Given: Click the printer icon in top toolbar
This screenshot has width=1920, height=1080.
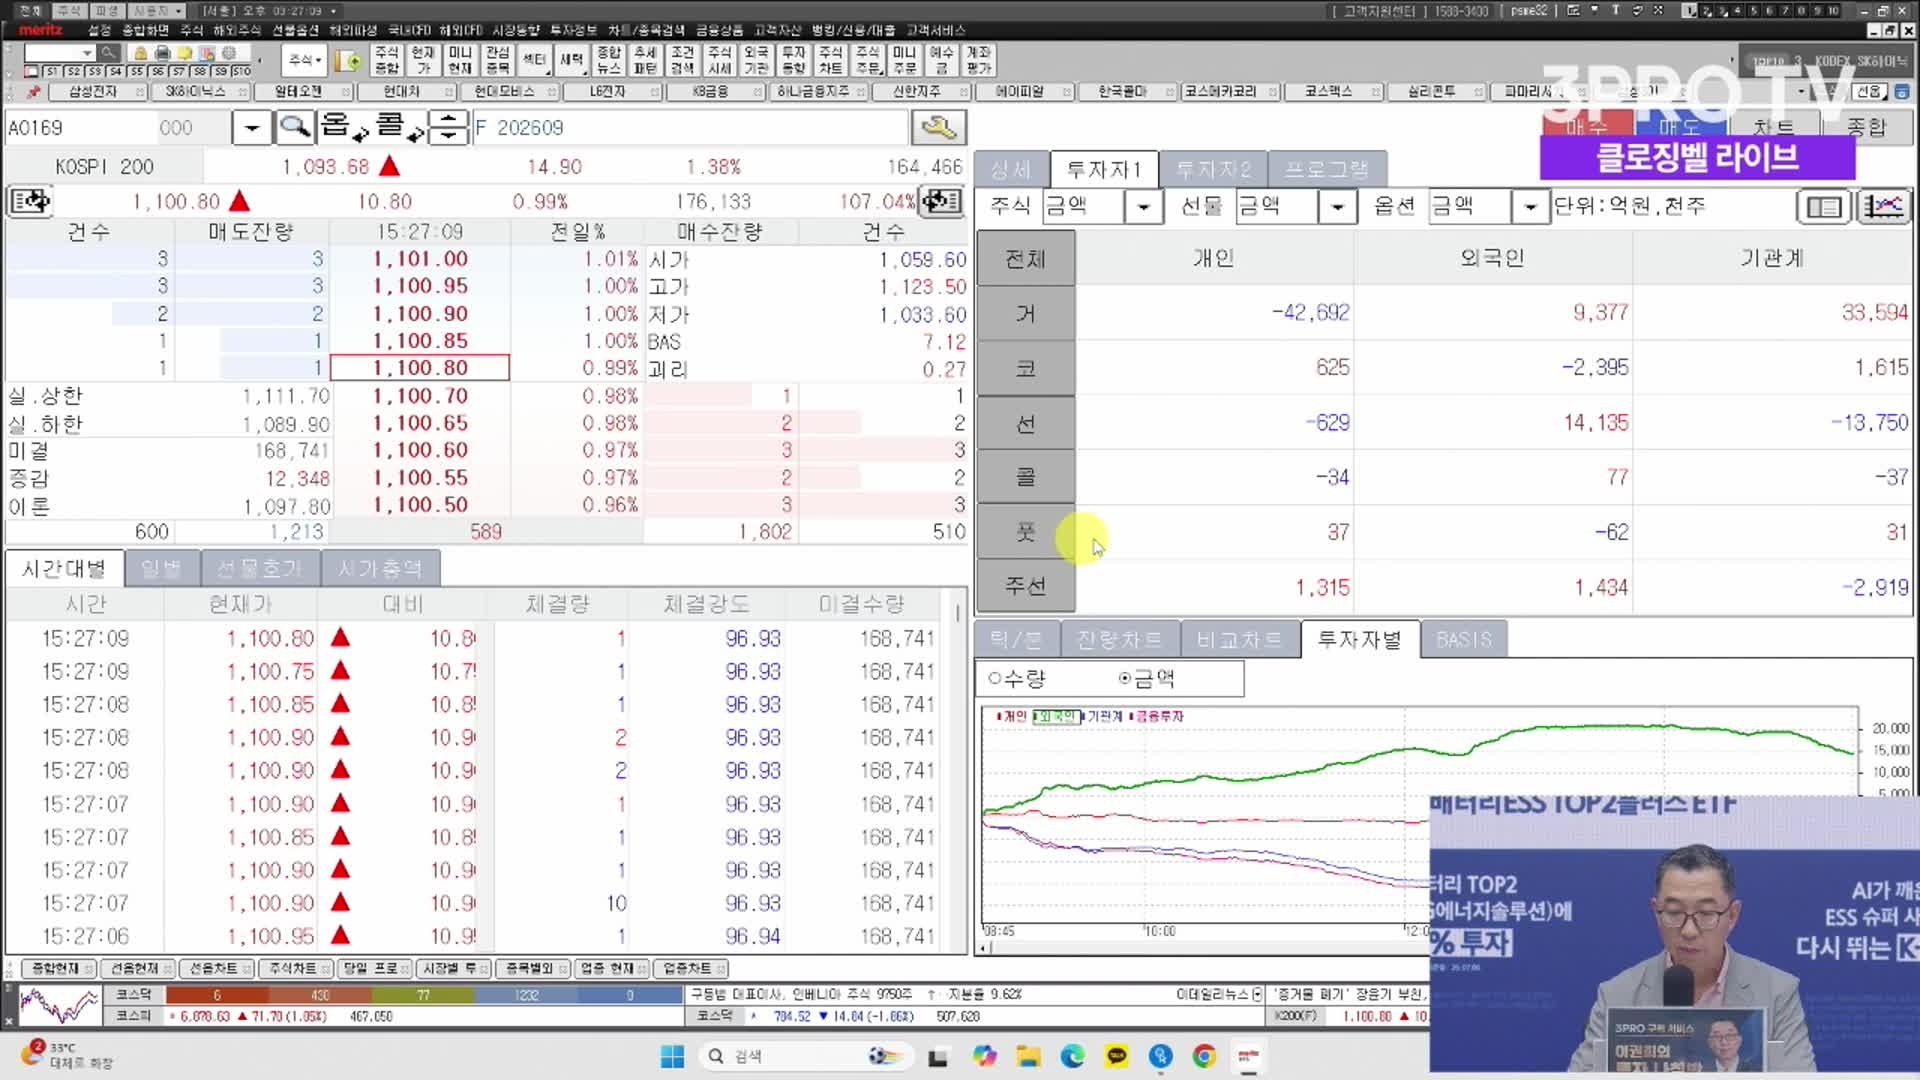Looking at the screenshot, I should (x=163, y=53).
